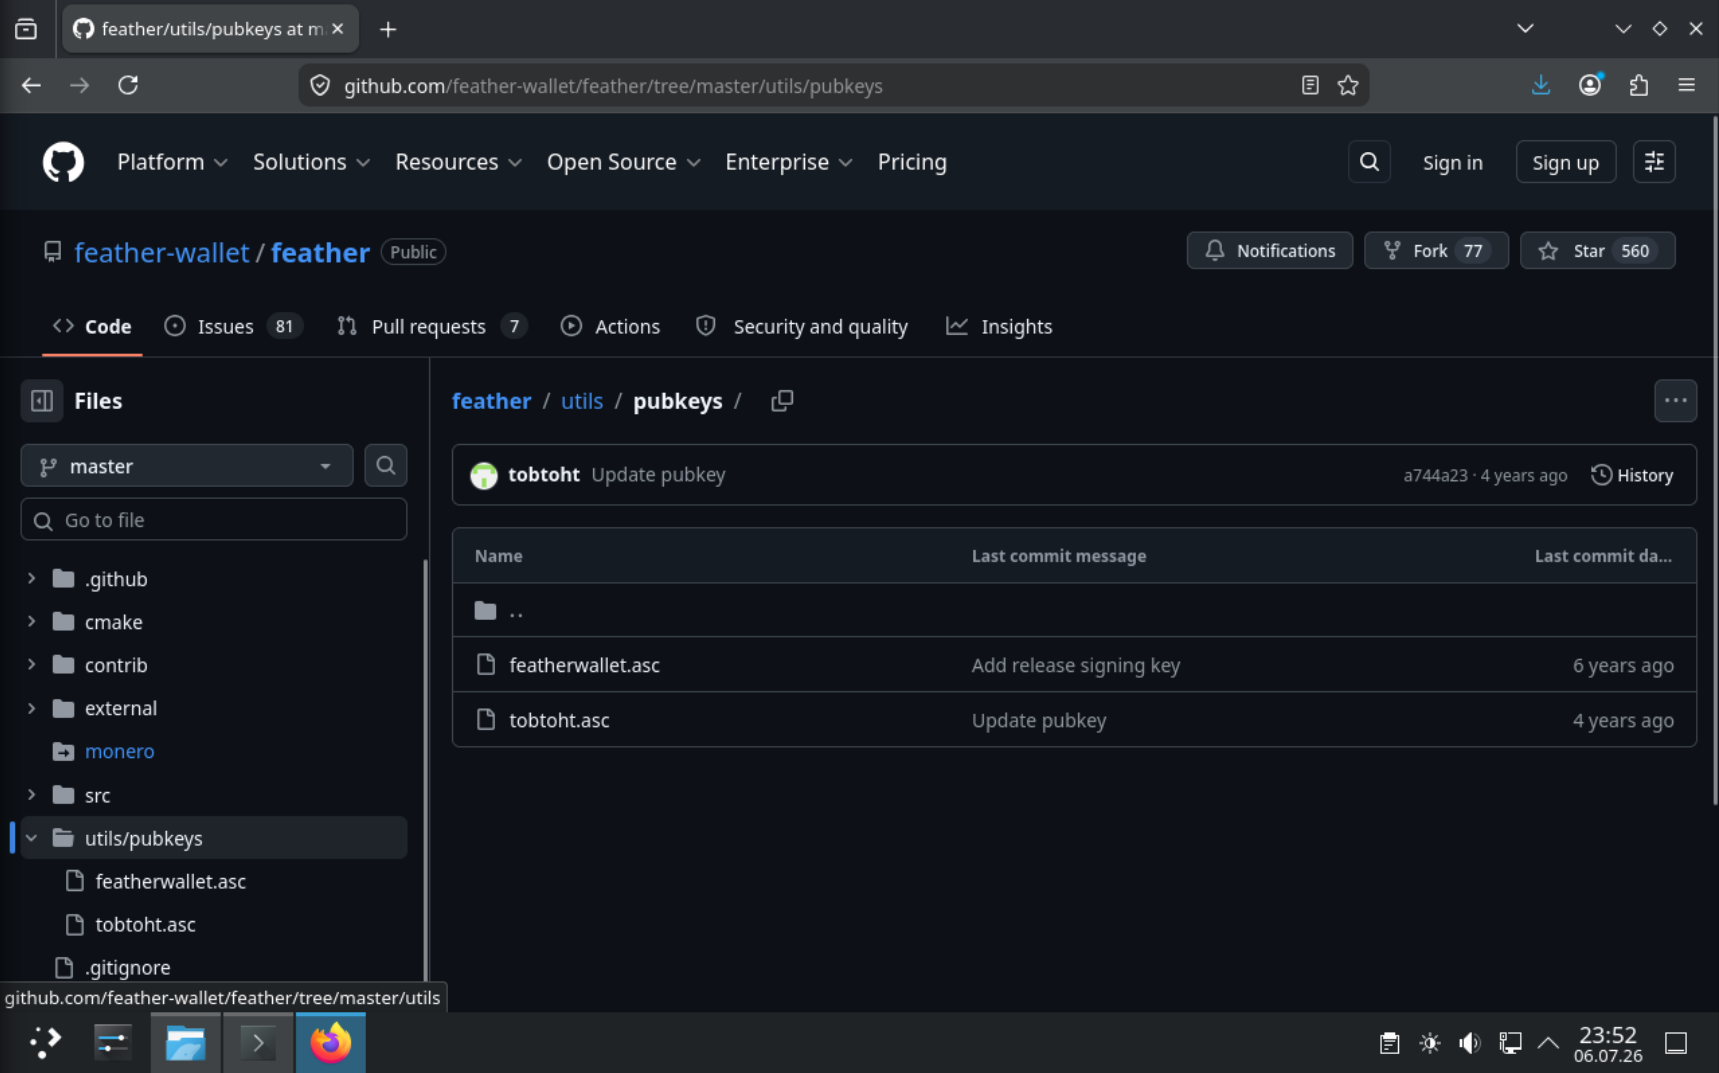Expand the Resources menu
The height and width of the screenshot is (1073, 1719).
coord(458,162)
